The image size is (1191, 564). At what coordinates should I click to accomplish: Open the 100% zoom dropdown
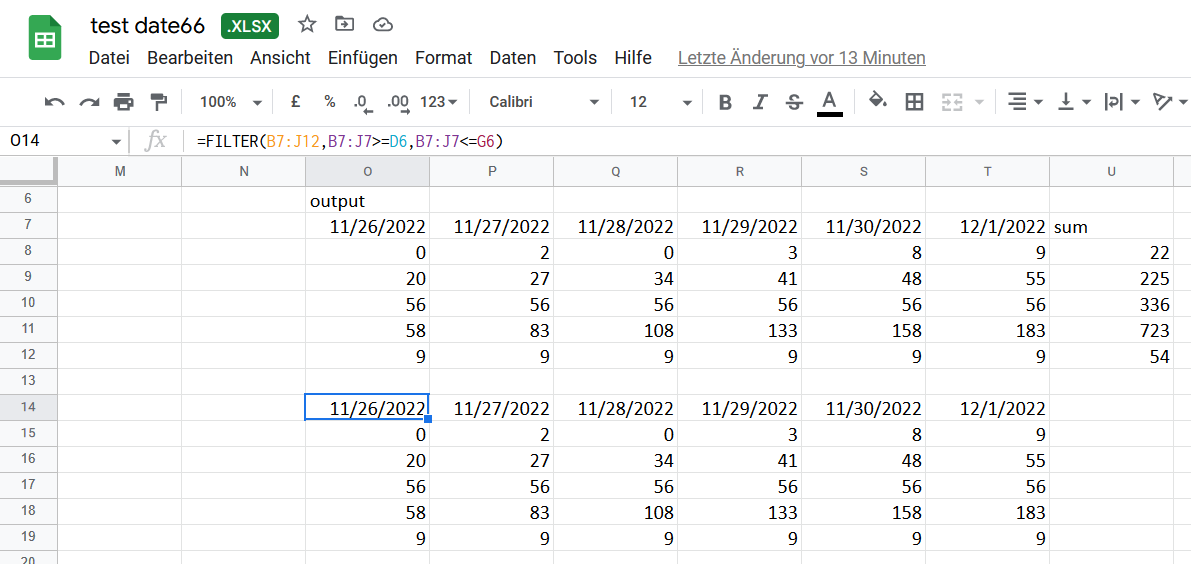231,102
